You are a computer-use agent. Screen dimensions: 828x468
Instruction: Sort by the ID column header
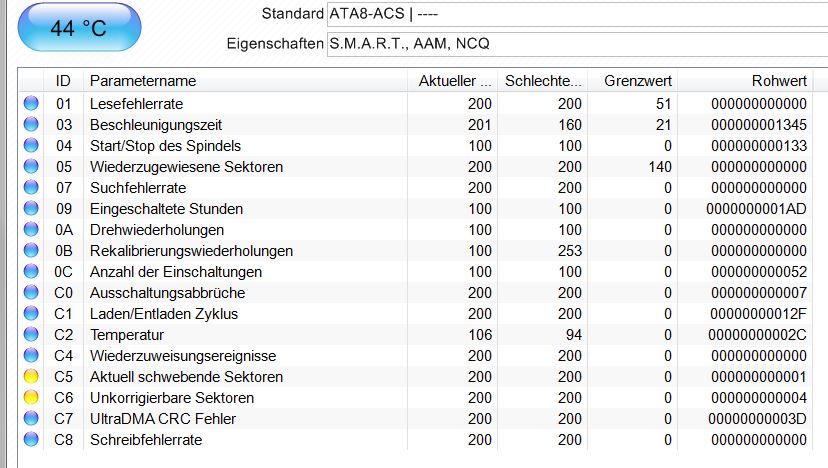pyautogui.click(x=63, y=80)
